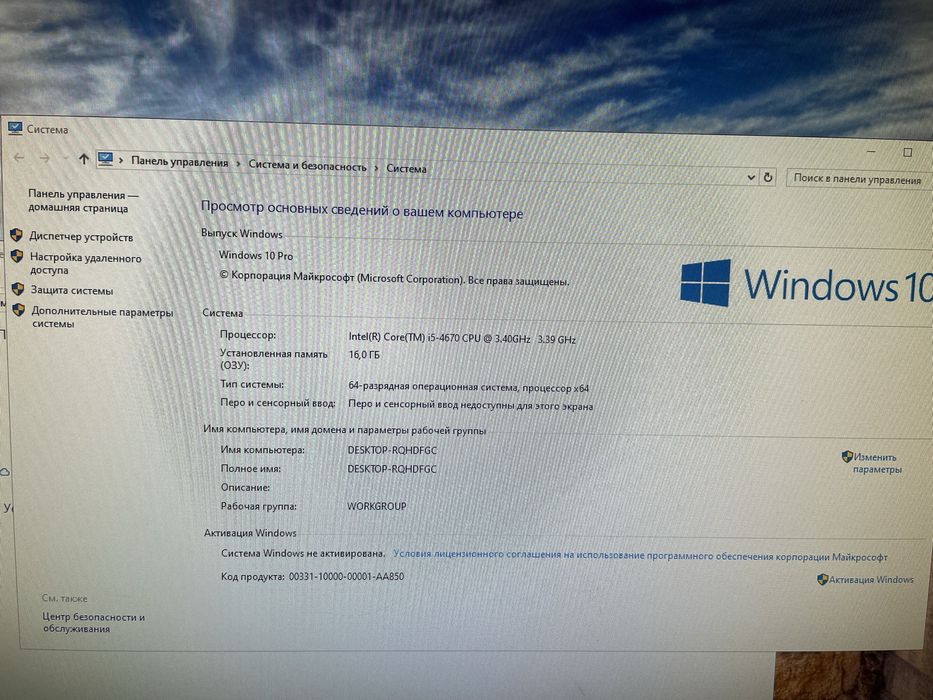
Task: Click the Просмотр основных сведений heading
Action: coord(362,210)
